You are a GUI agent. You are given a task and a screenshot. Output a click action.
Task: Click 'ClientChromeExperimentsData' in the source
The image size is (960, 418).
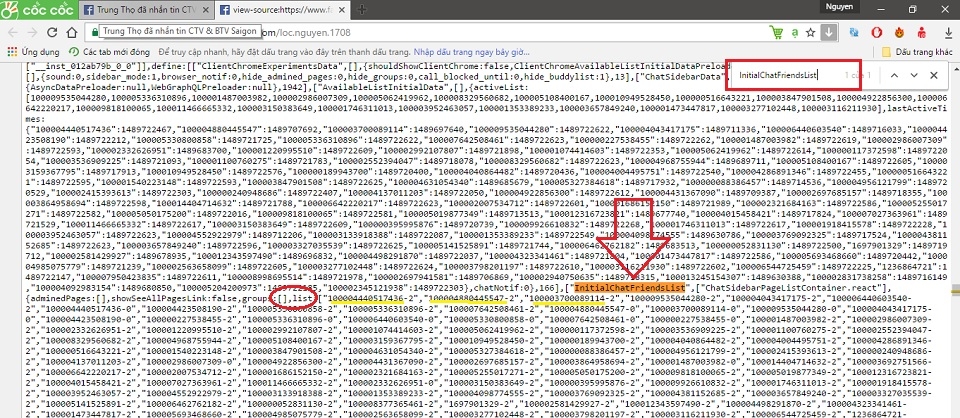click(269, 65)
